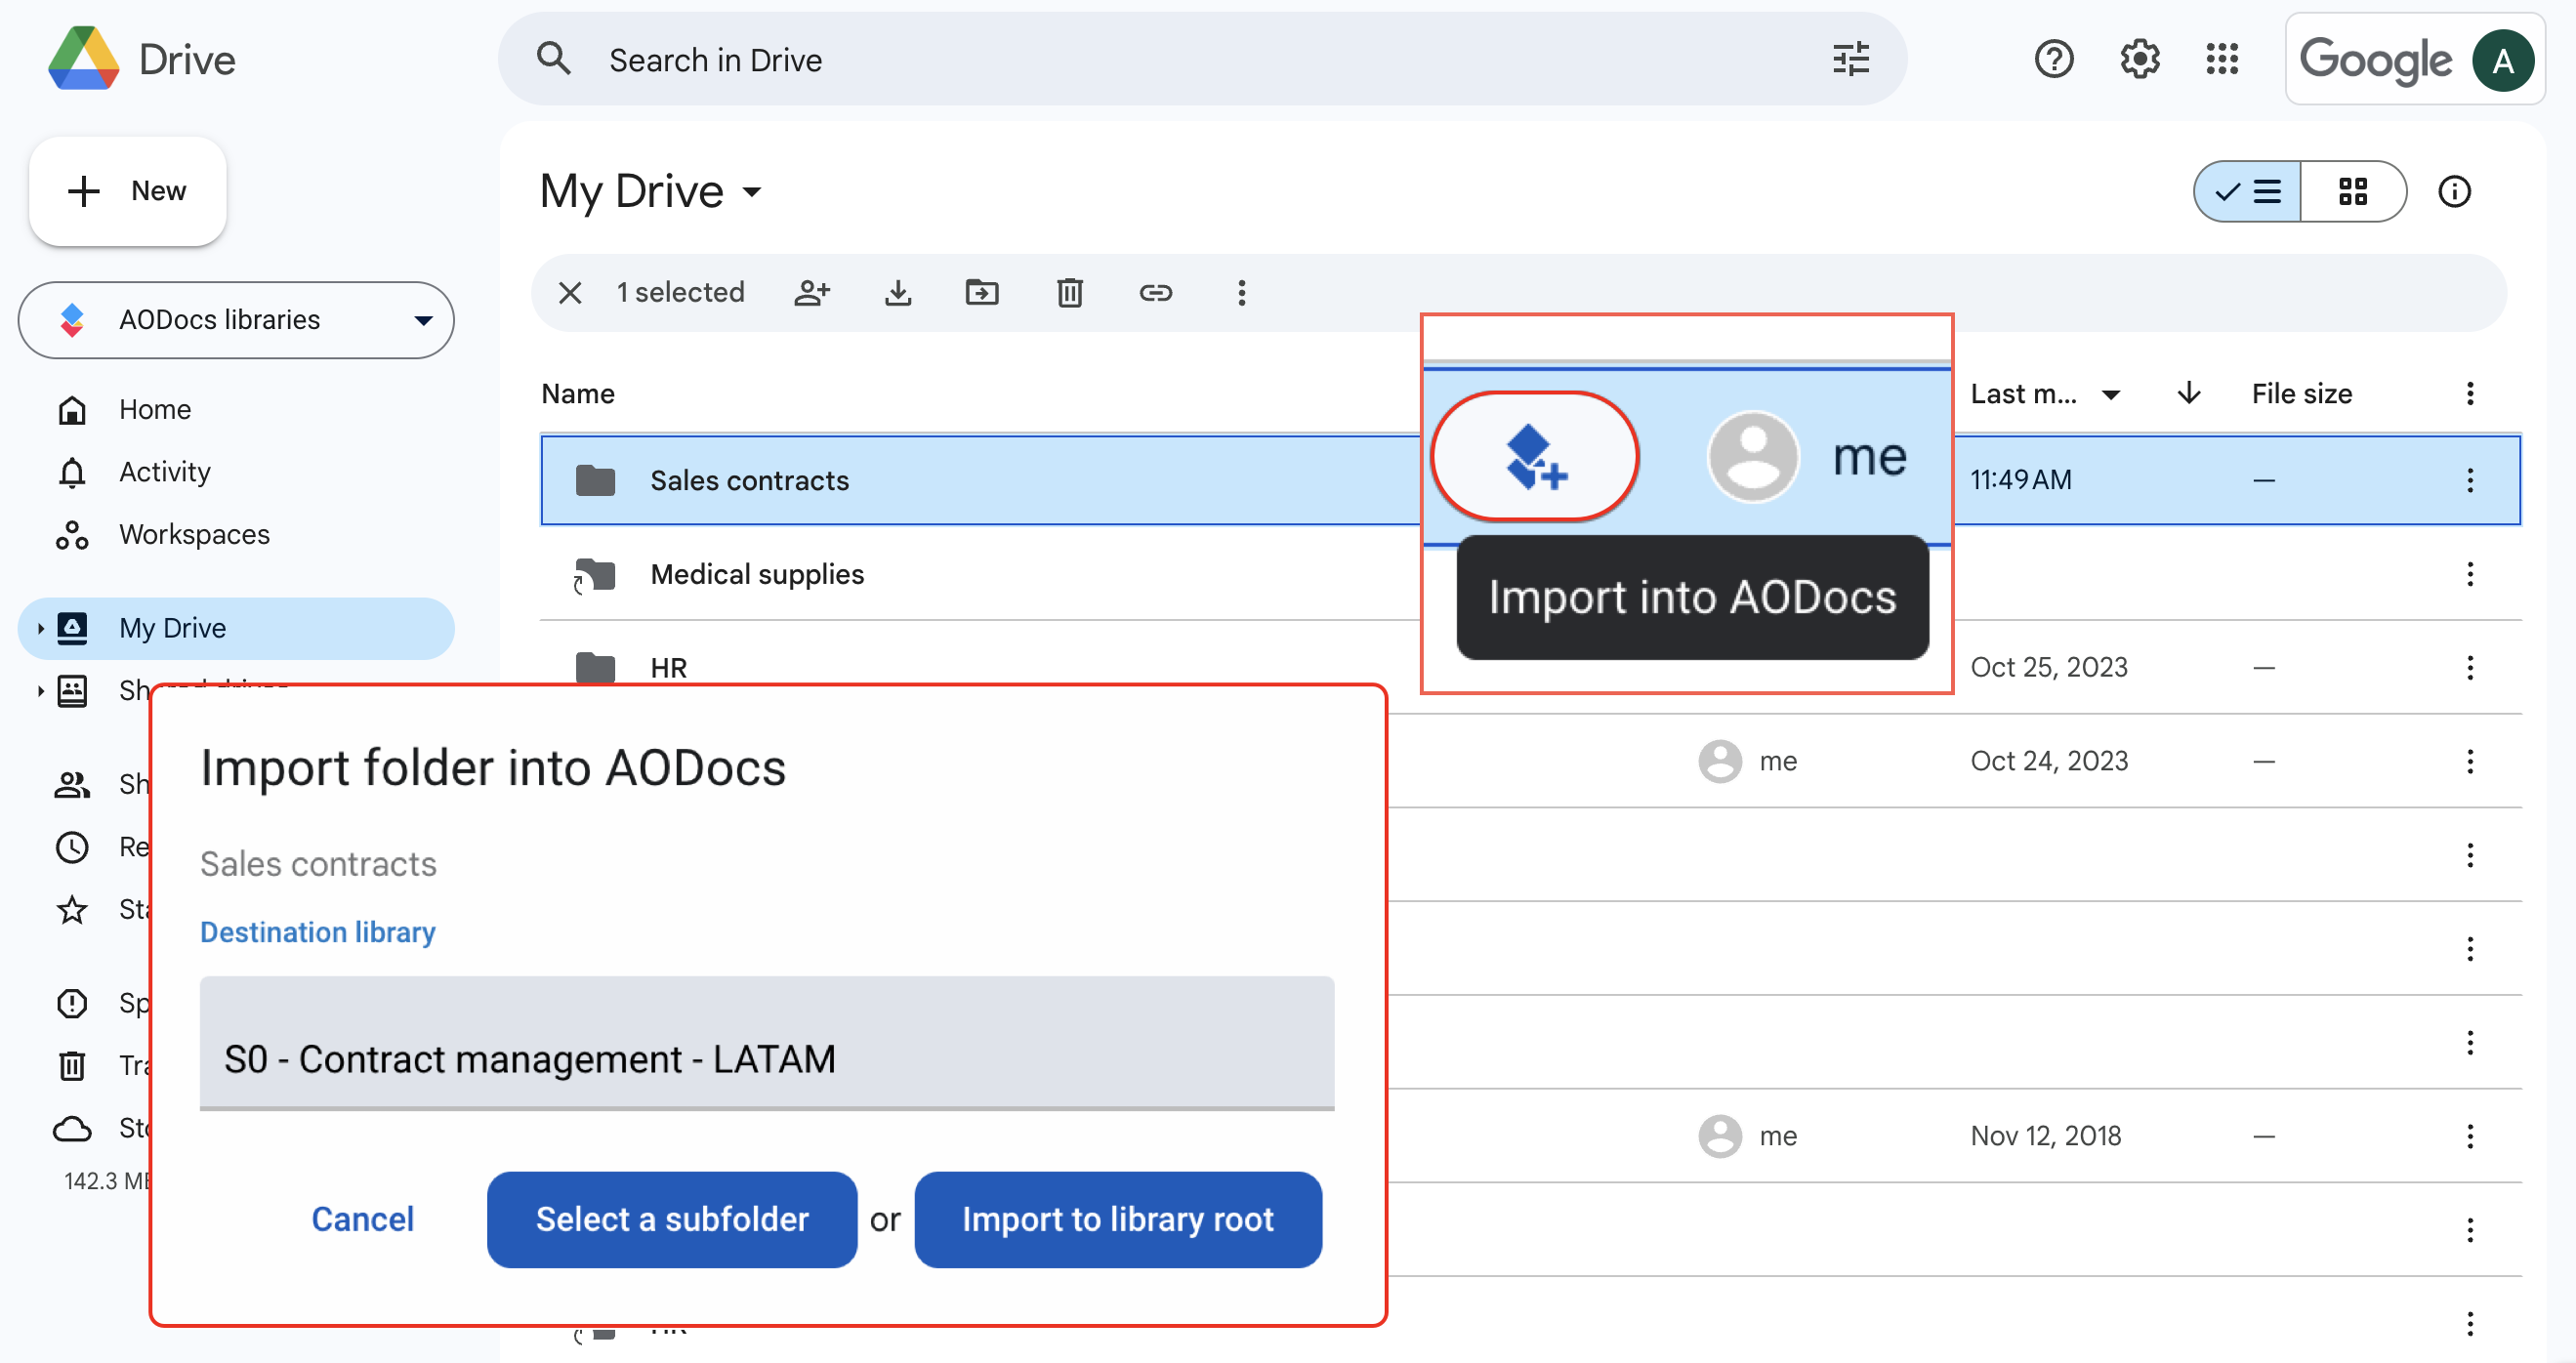Click the Spam icon in sidebar
Image resolution: width=2576 pixels, height=1363 pixels.
[72, 1003]
